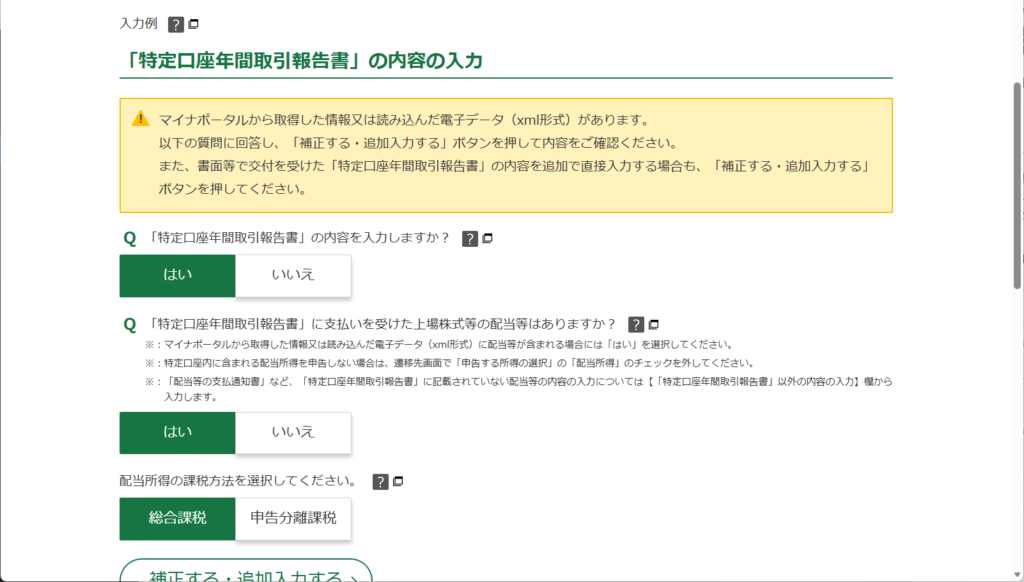Open help for 入力例
Screen dimensions: 1024x582
pos(176,24)
